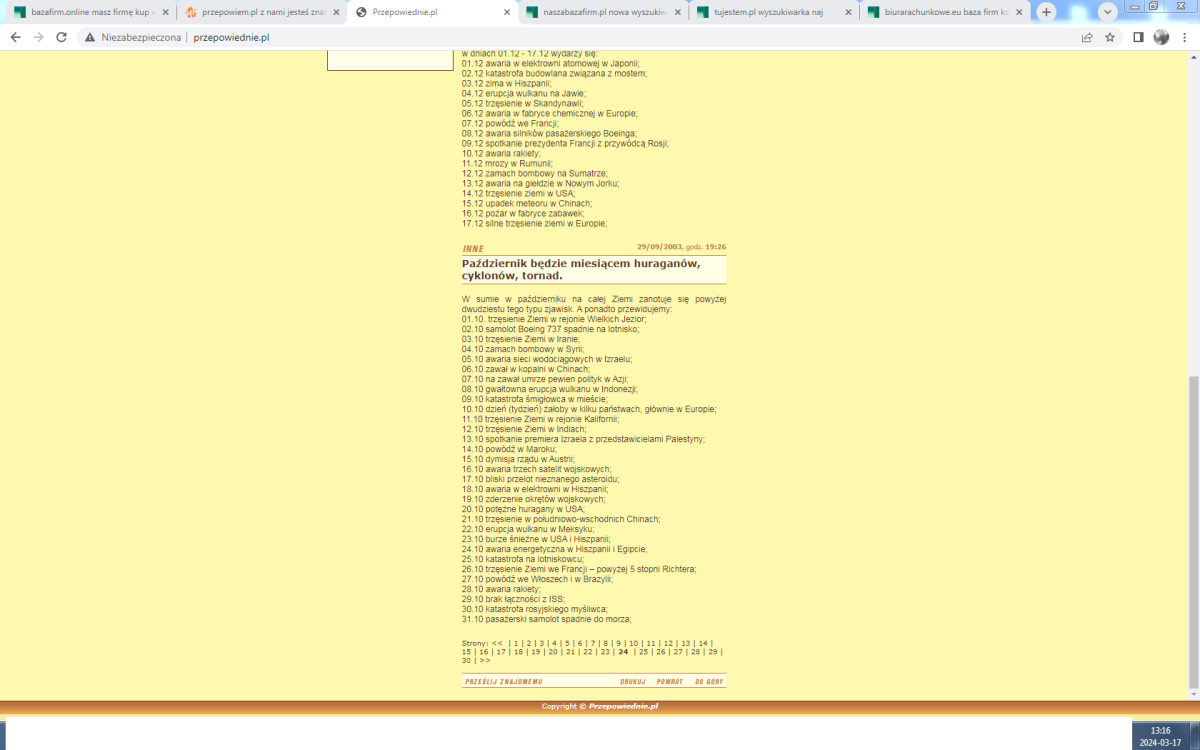The image size is (1200, 750).
Task: Click the Niezabezpieczona security warning icon
Action: pyautogui.click(x=90, y=37)
